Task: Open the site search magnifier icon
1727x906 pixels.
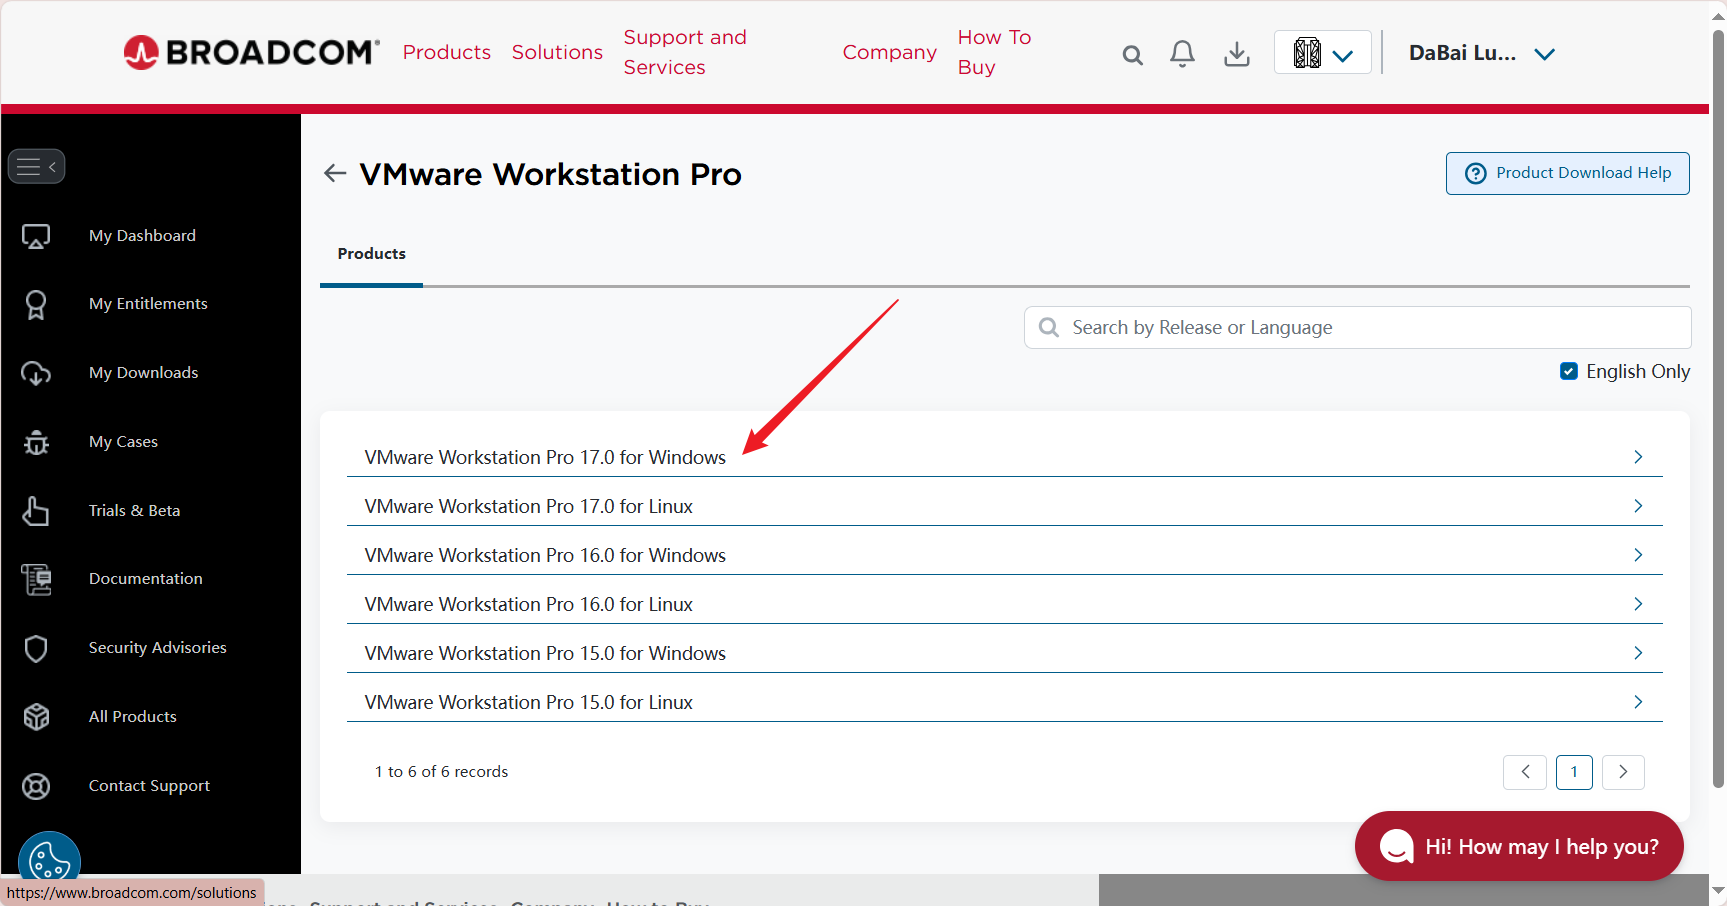Action: (1132, 55)
